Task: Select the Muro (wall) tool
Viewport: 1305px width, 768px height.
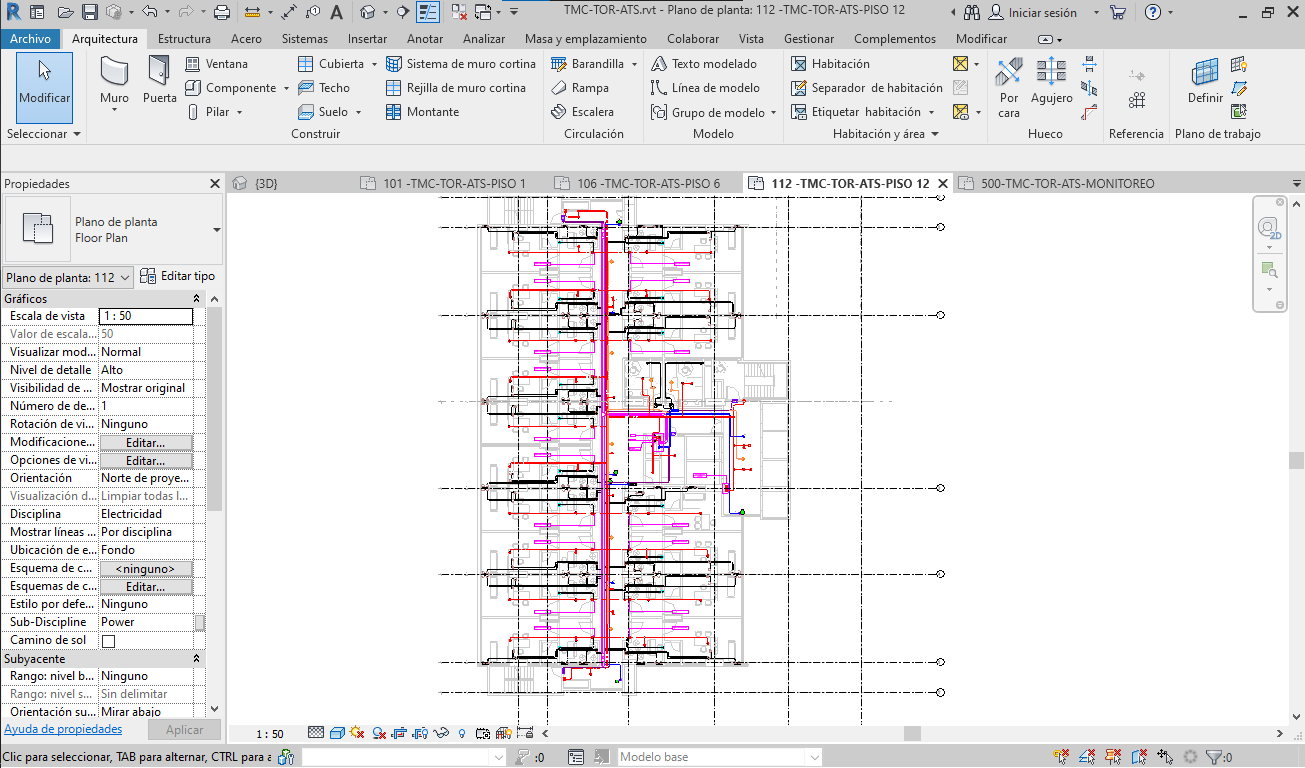Action: click(x=114, y=81)
